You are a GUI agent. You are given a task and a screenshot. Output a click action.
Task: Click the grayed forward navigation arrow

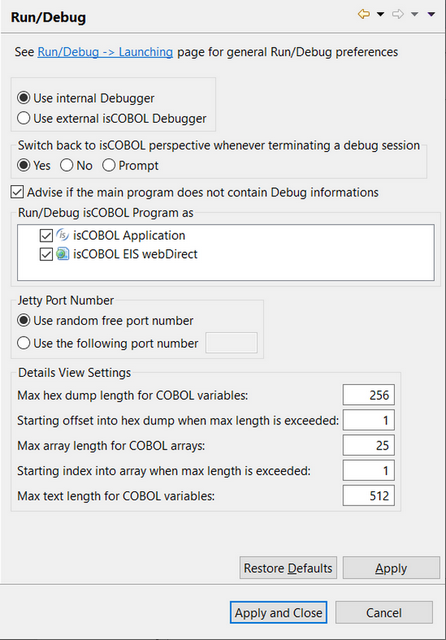[397, 14]
